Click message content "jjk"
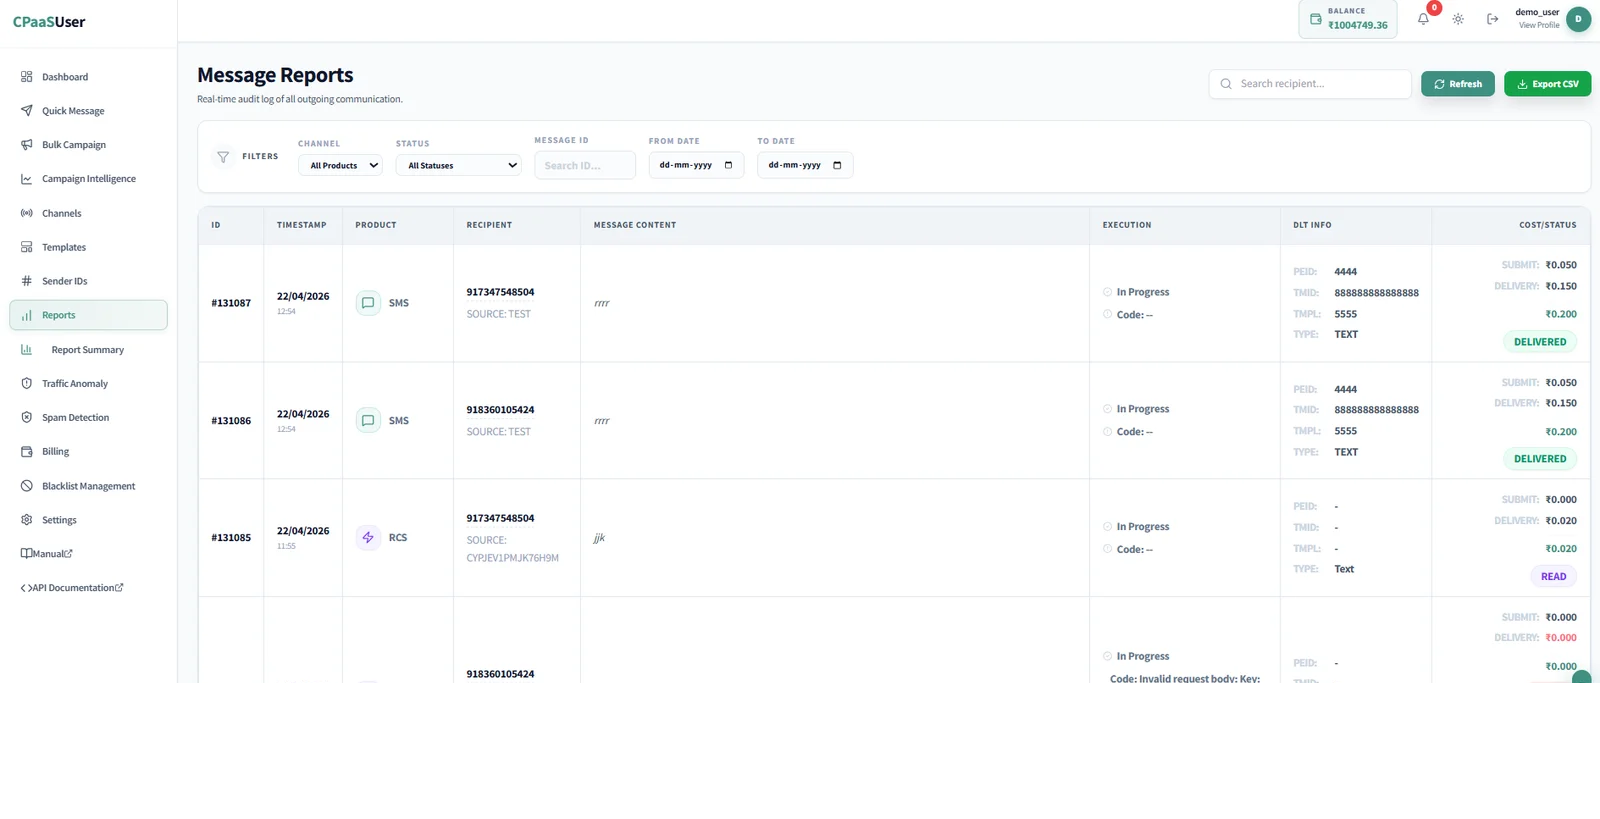Screen dimensions: 1600x819 [x=599, y=538]
